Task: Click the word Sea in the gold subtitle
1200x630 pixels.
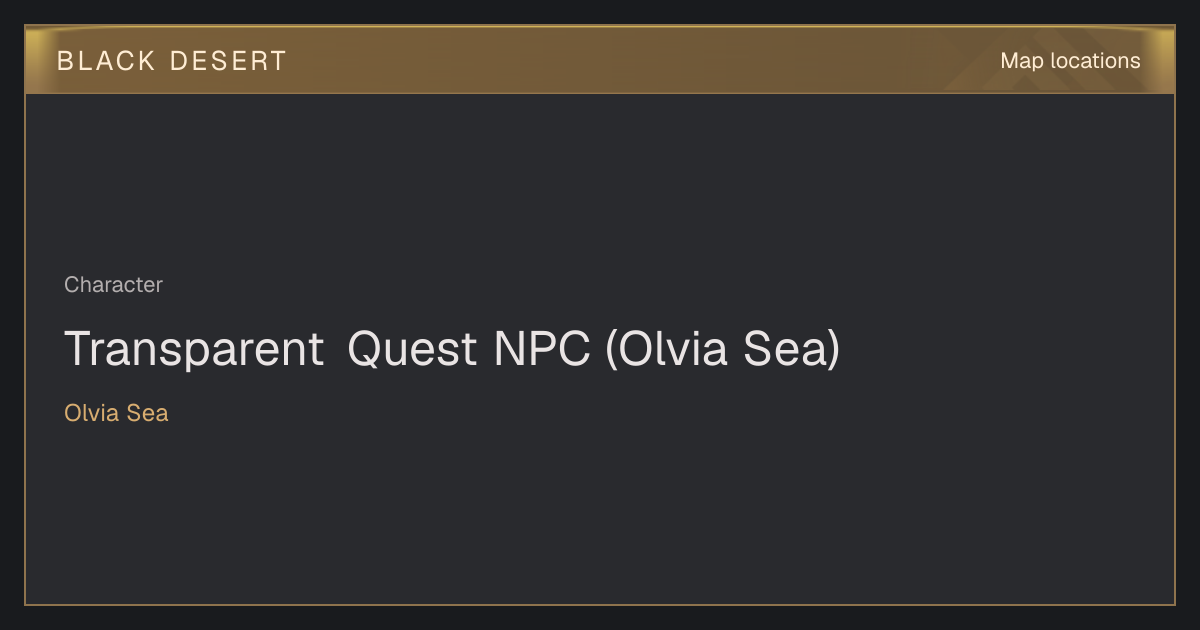Action: click(147, 413)
